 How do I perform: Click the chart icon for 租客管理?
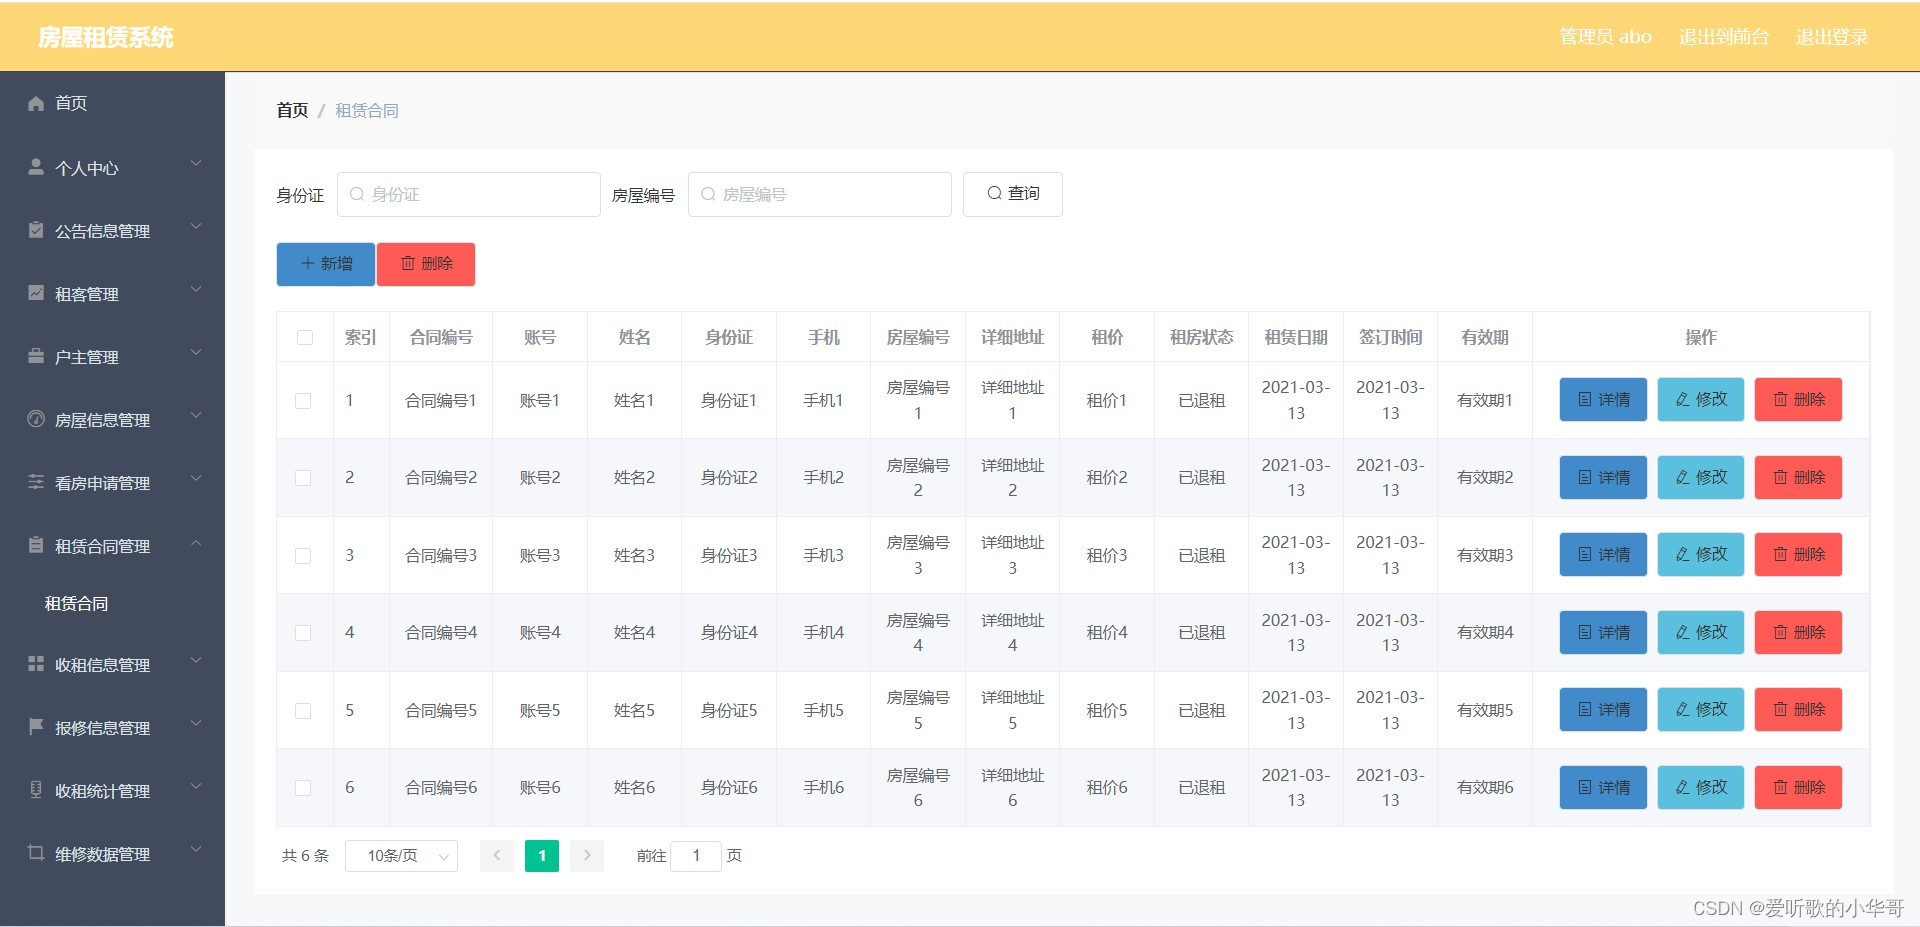36,293
